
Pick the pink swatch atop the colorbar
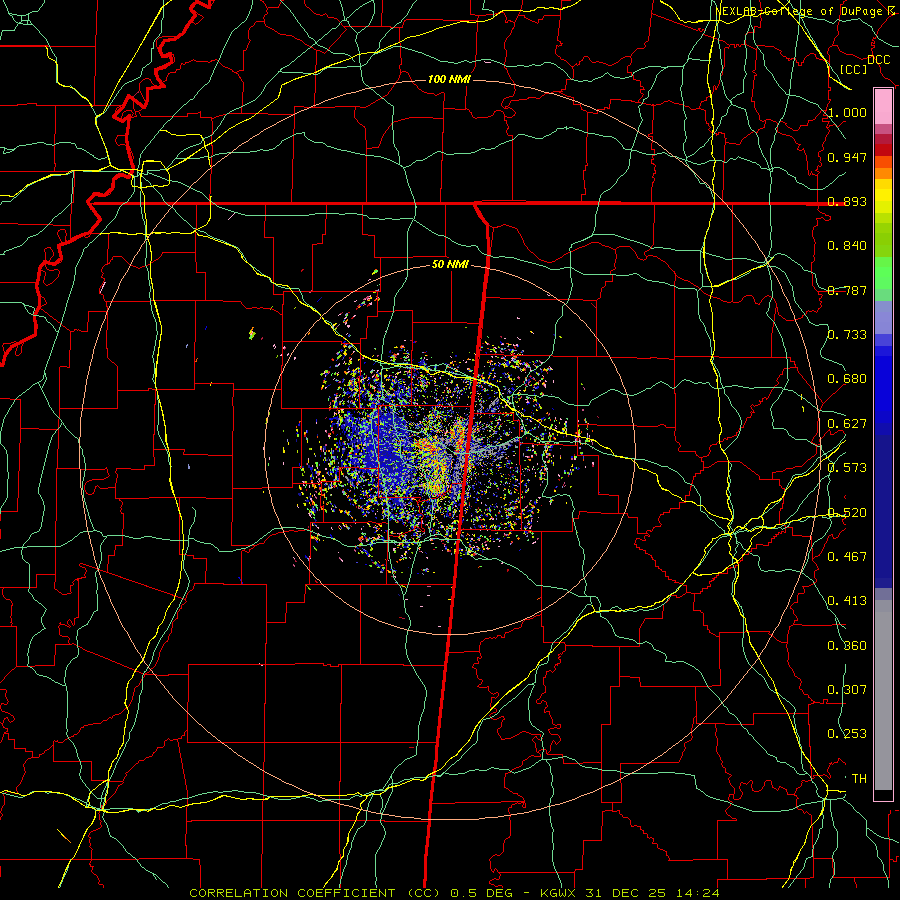click(883, 107)
